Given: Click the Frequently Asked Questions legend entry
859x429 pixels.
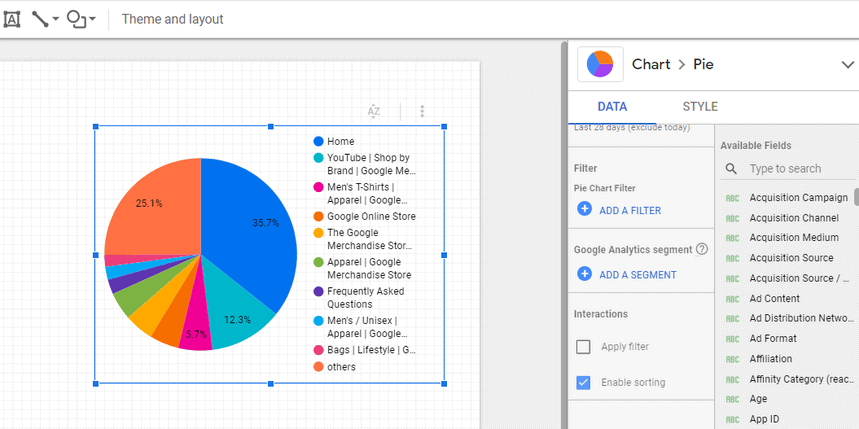Looking at the screenshot, I should (x=359, y=298).
